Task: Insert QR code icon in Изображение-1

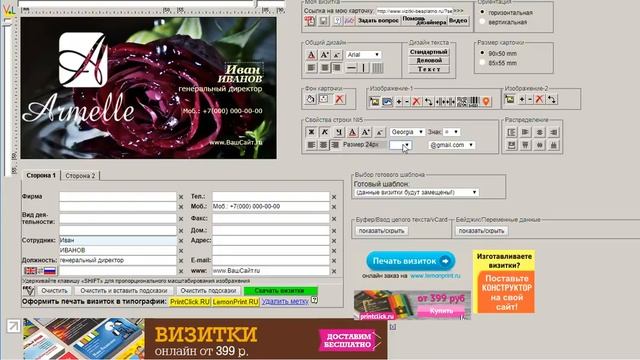Action: point(462,102)
